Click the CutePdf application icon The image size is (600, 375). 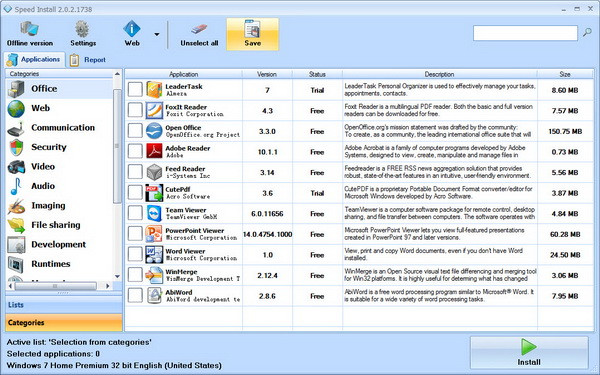click(x=154, y=193)
